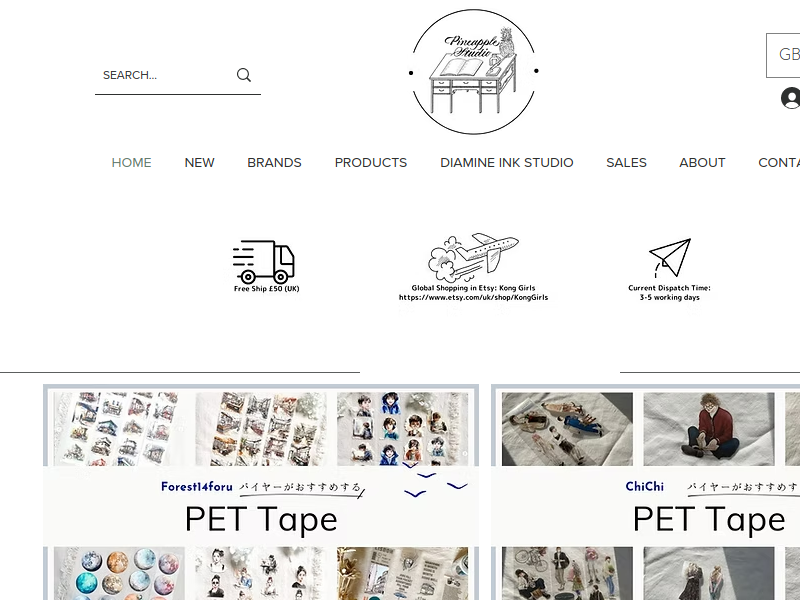Image resolution: width=800 pixels, height=600 pixels.
Task: Open the Pineapple Studio logo
Action: pos(473,71)
